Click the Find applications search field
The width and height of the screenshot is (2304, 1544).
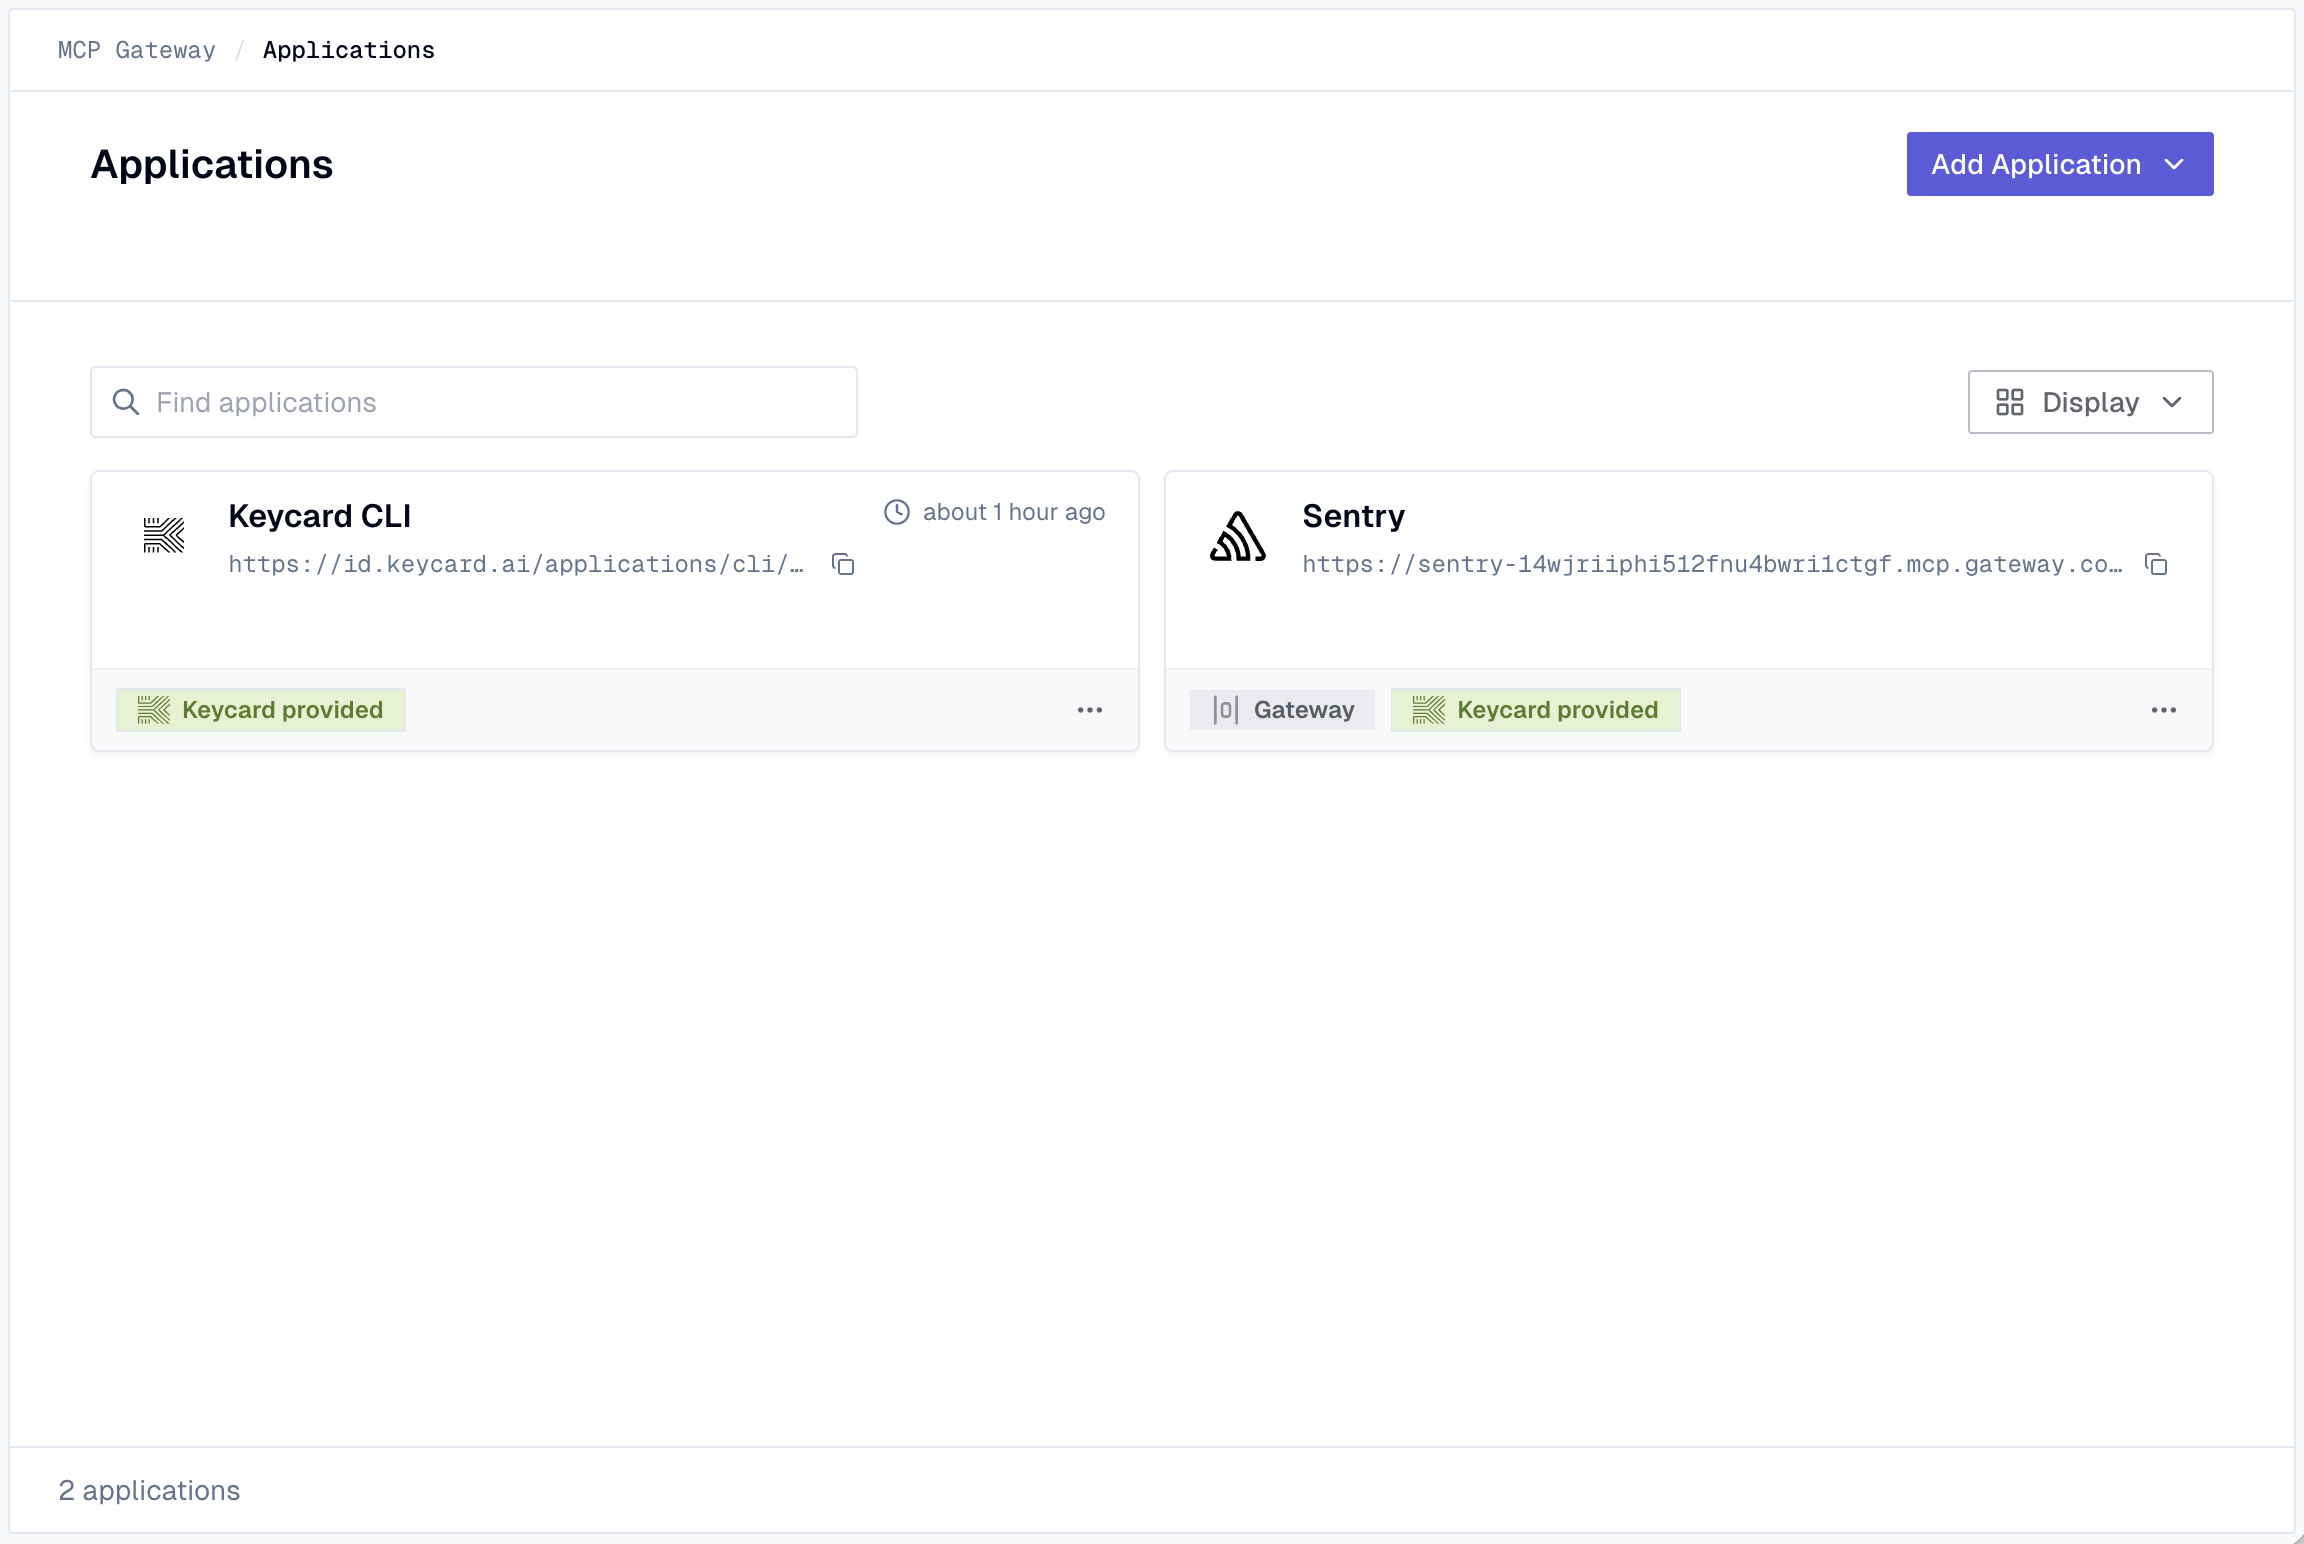(x=473, y=401)
